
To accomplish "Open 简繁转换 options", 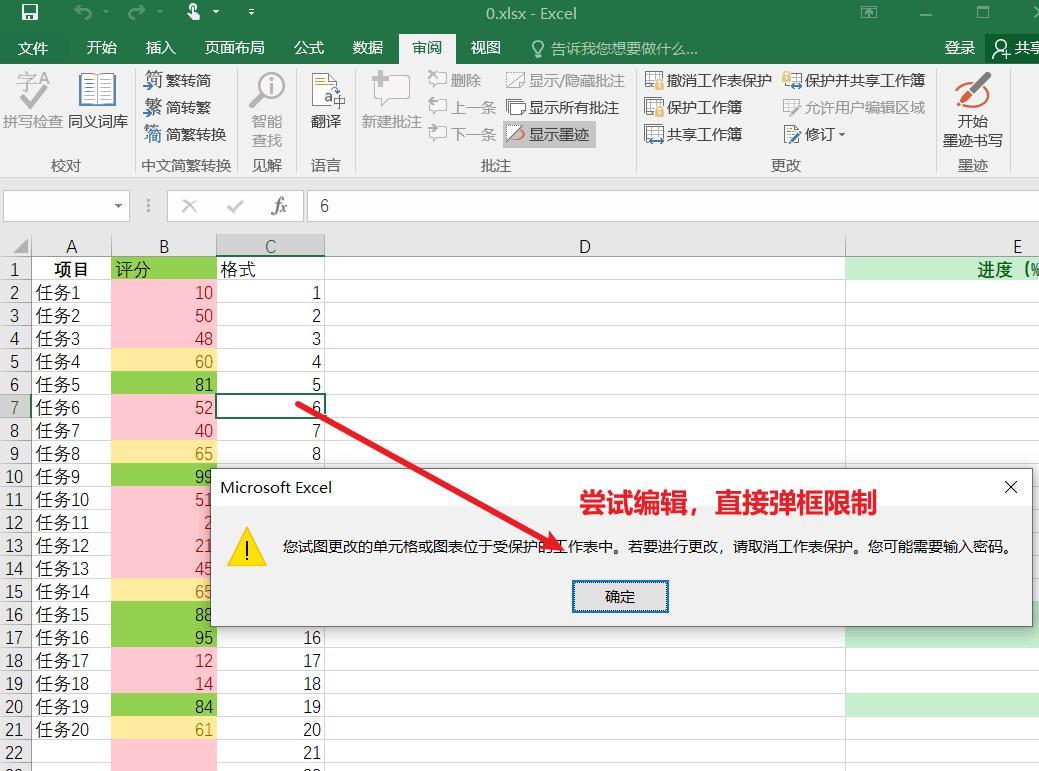I will pyautogui.click(x=186, y=134).
